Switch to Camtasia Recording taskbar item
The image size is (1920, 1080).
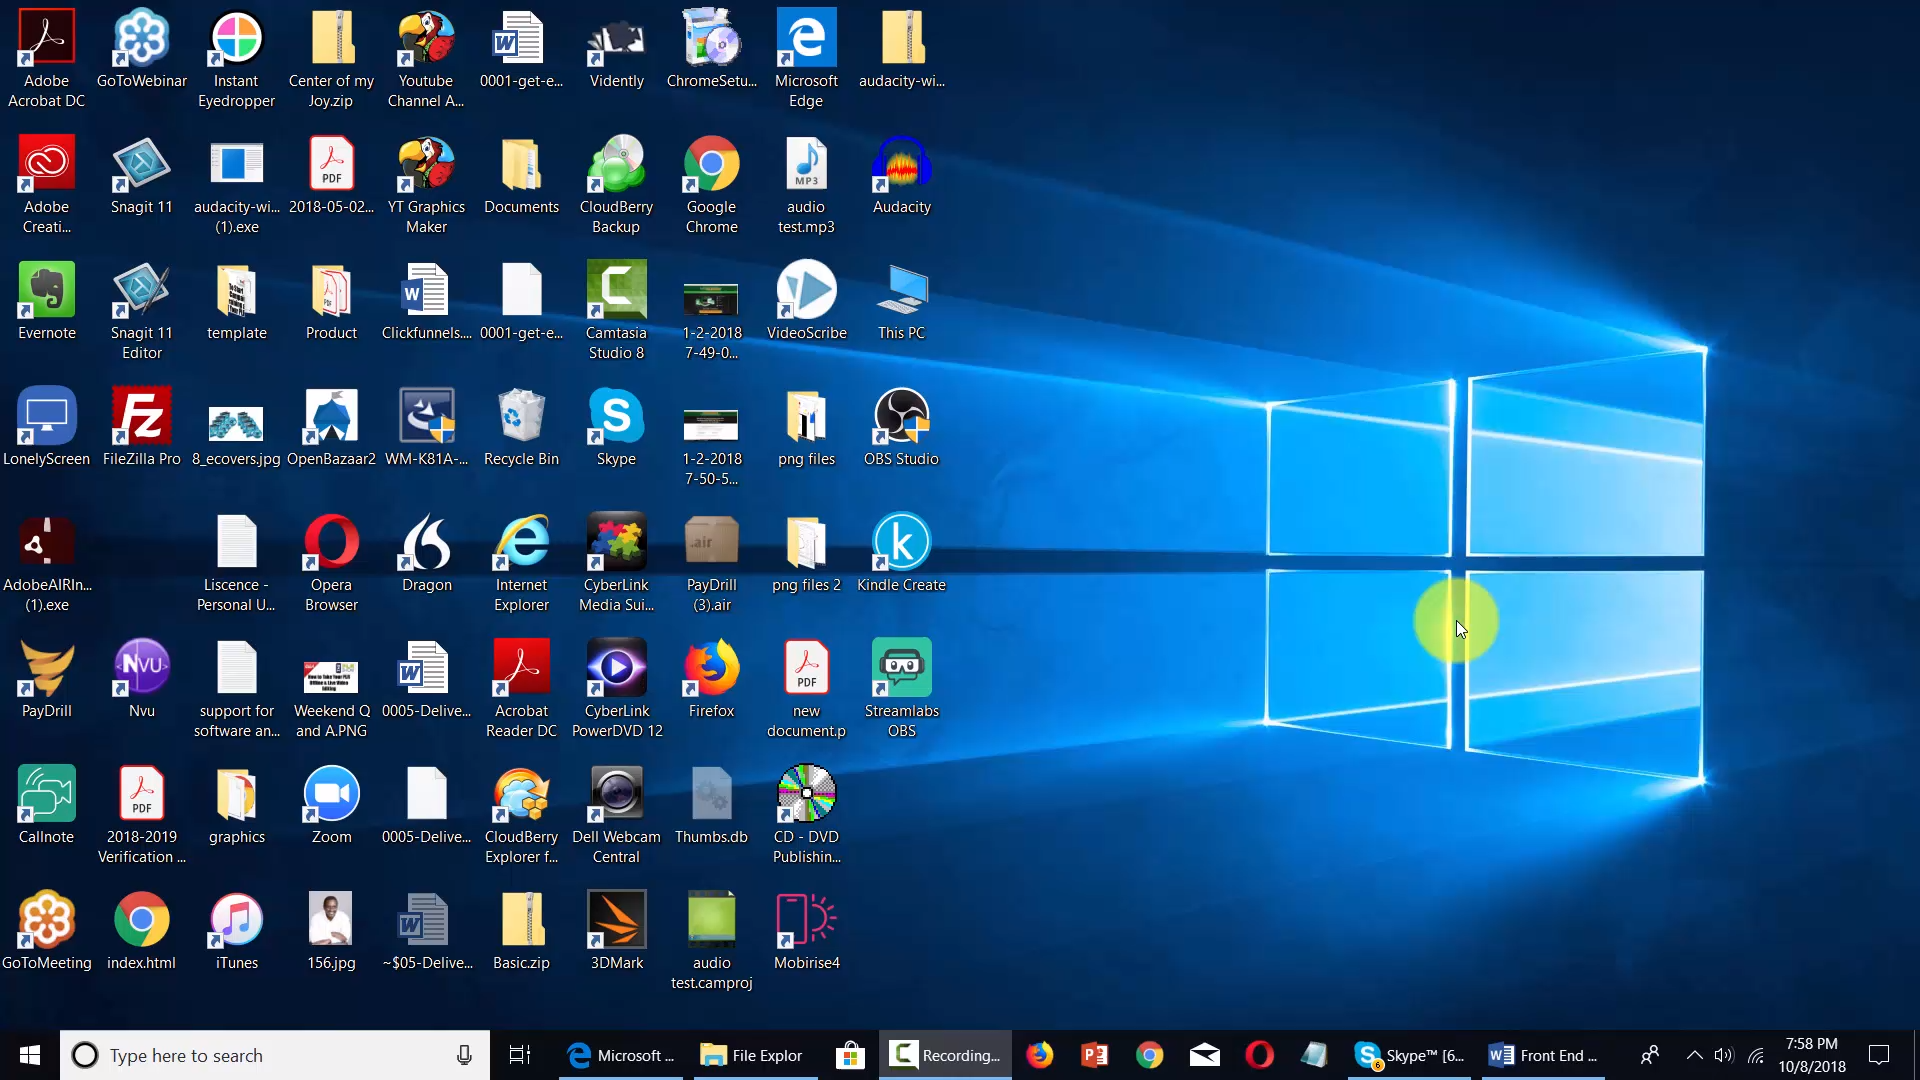(946, 1055)
